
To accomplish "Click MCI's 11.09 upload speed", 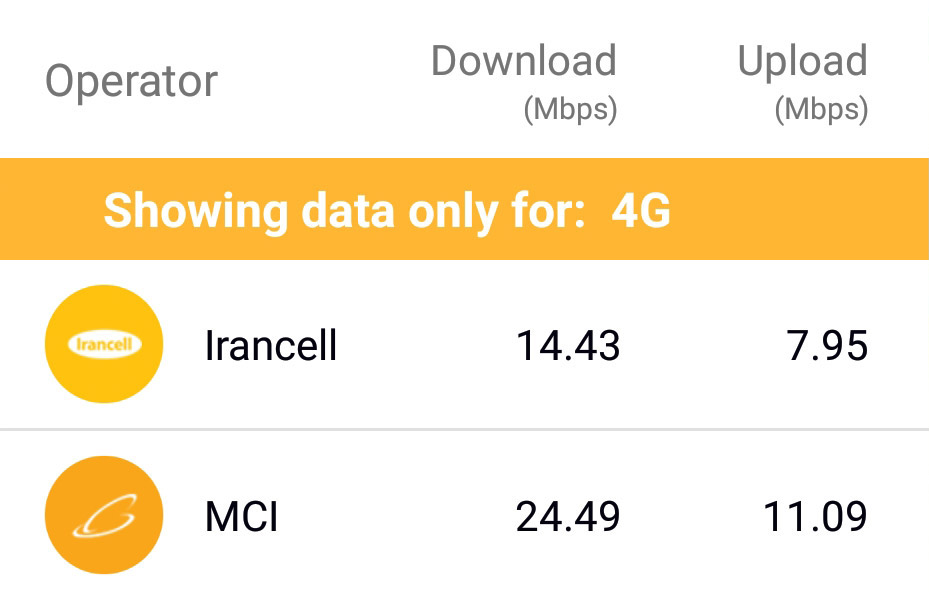I will click(815, 517).
